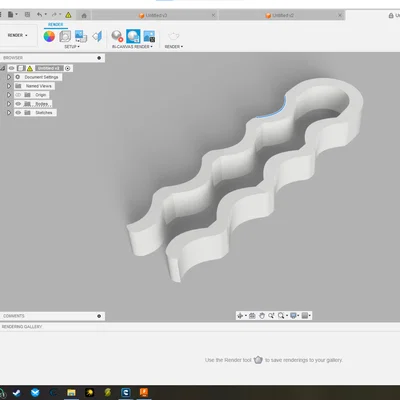
Task: Select the Pan hand tool in navigation bar
Action: tap(262, 315)
